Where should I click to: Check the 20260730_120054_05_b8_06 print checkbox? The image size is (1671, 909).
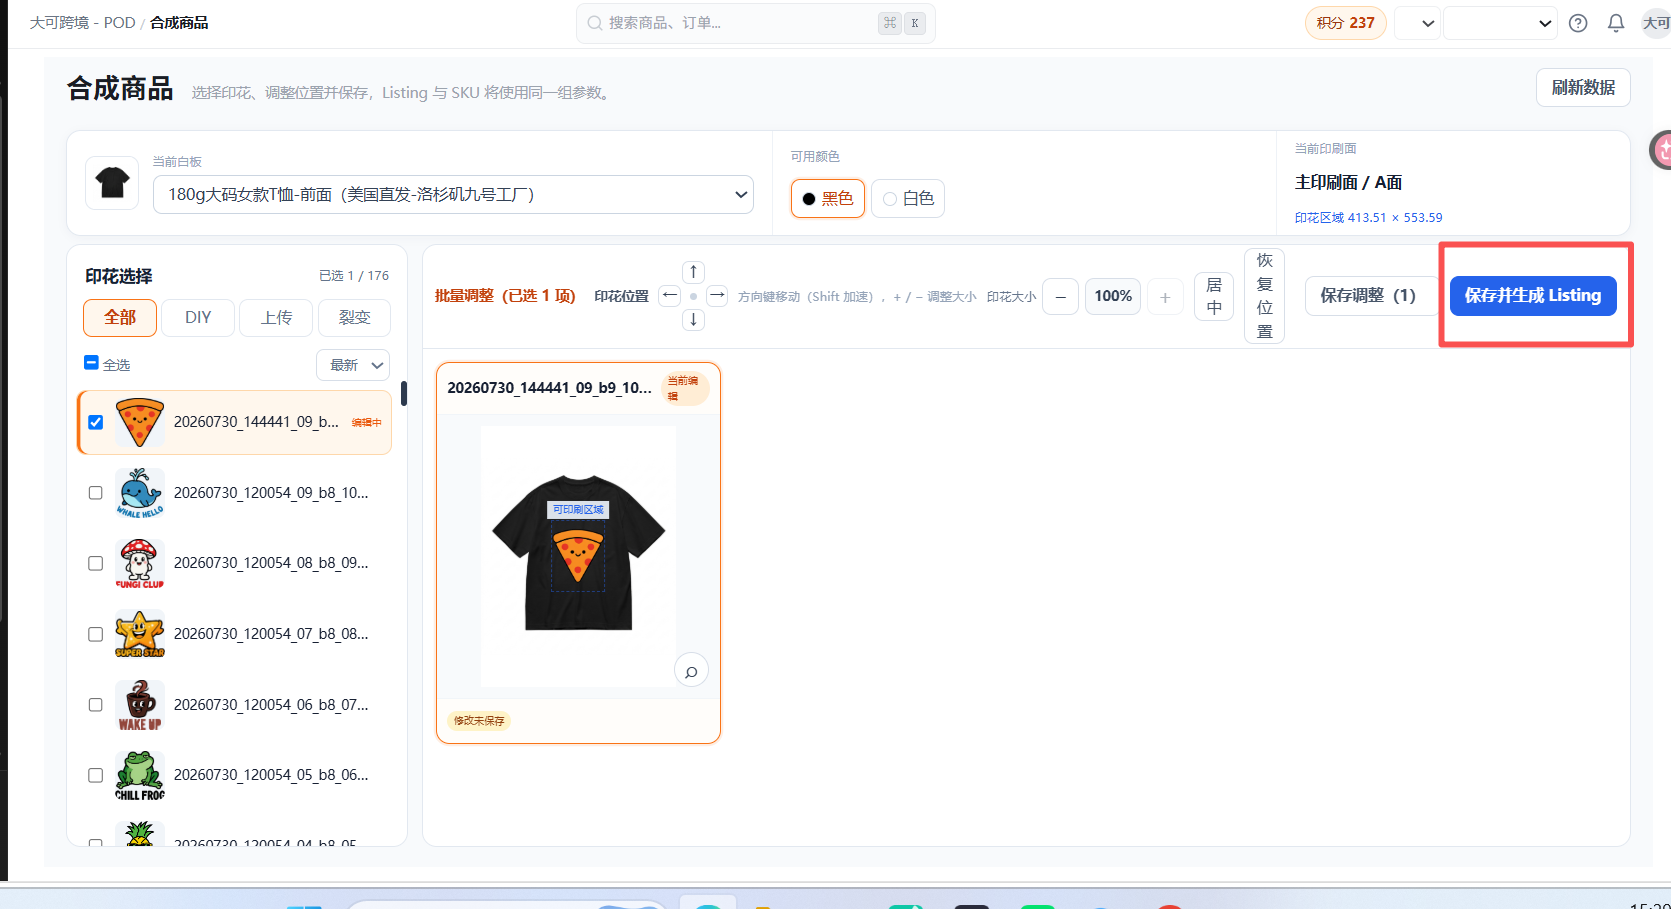coord(96,775)
